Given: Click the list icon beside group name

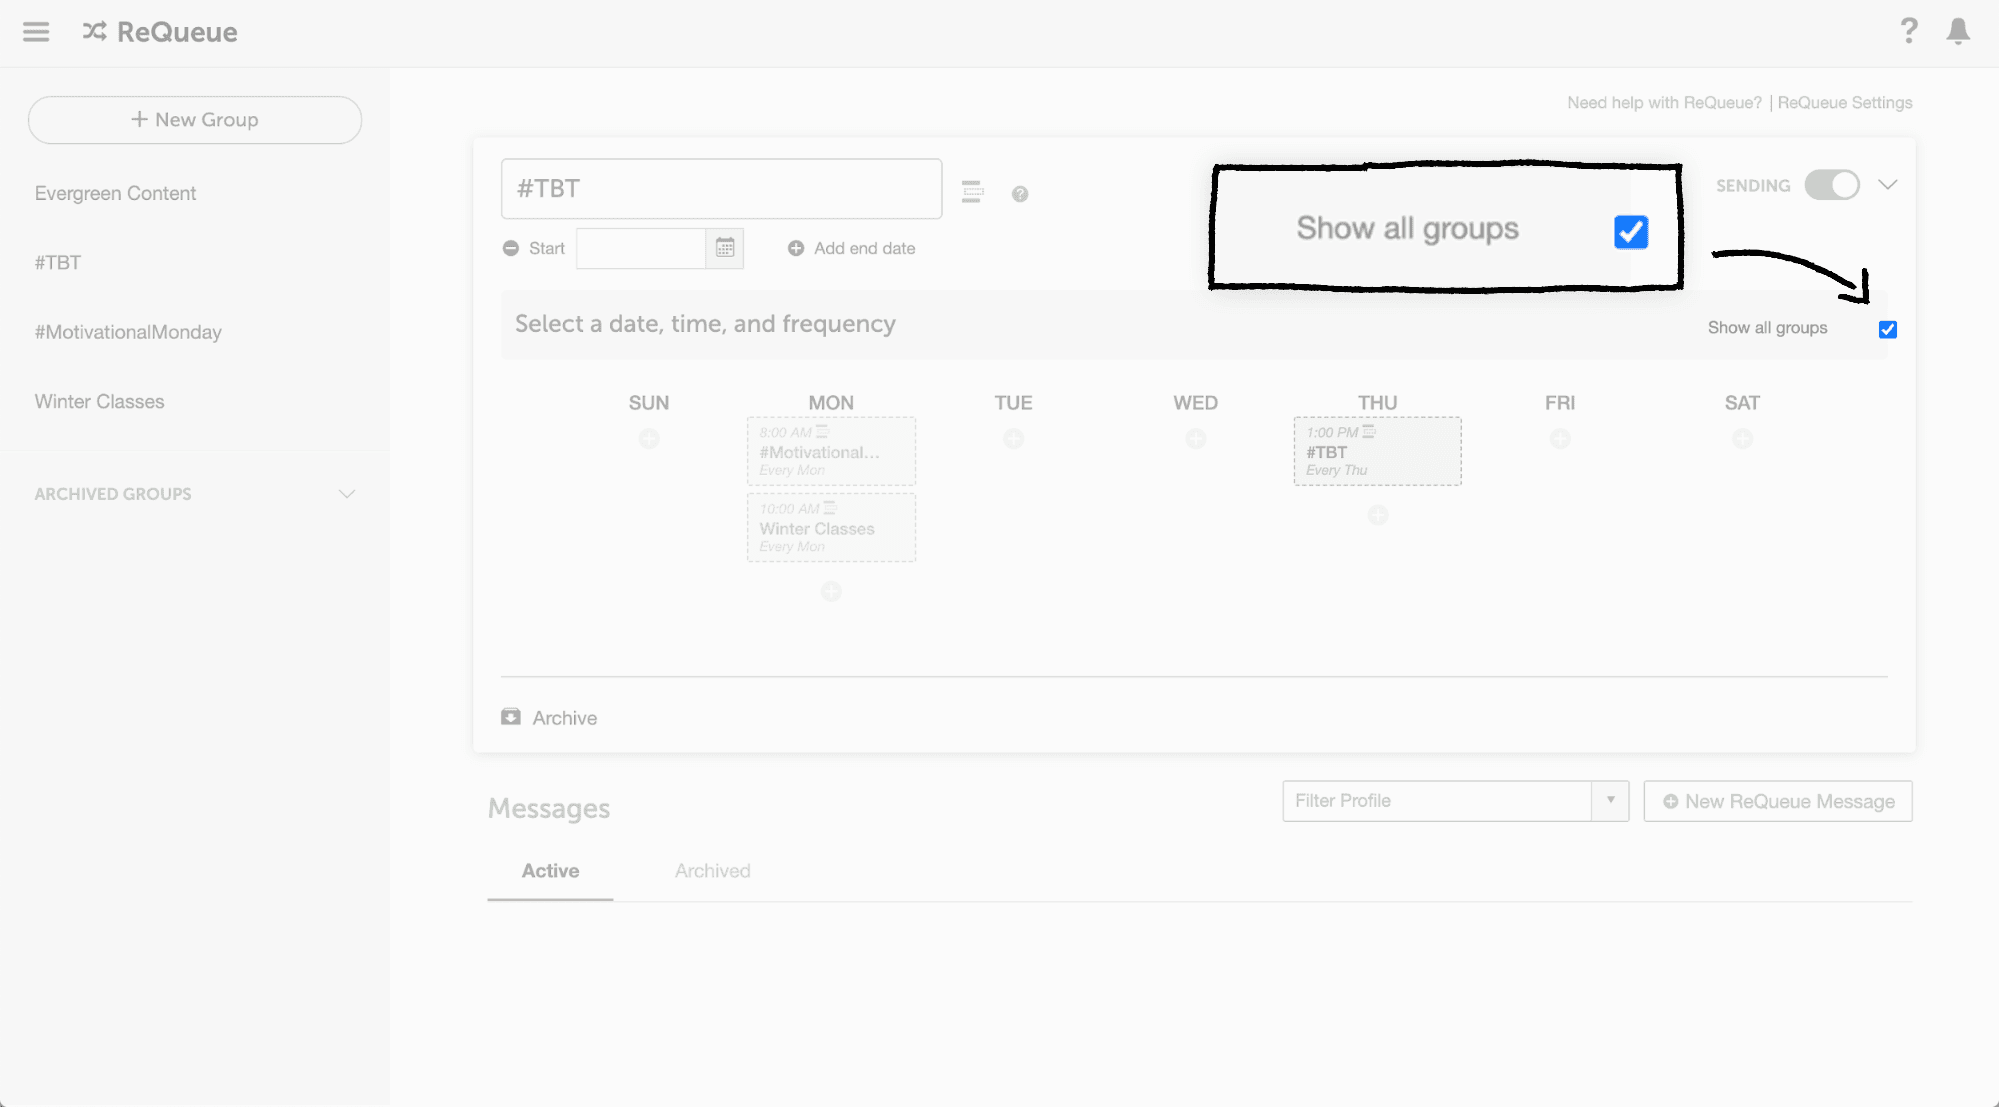Looking at the screenshot, I should coord(972,191).
